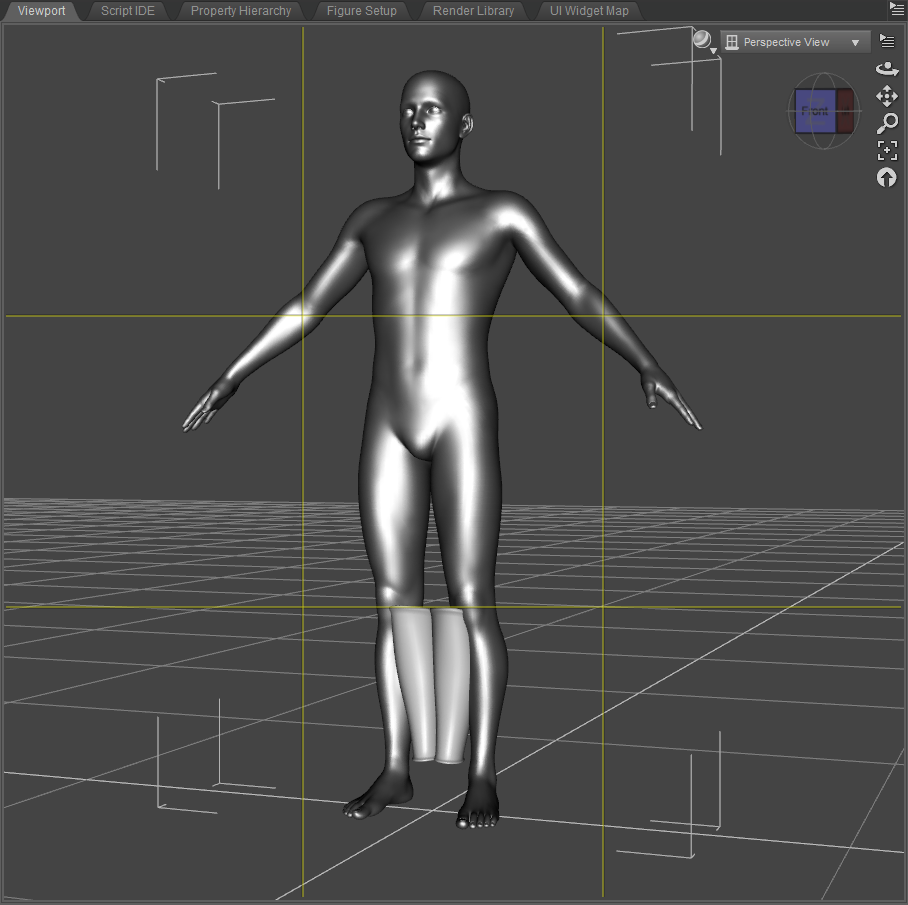Screen dimensions: 908x905
Task: Open the draw style sphere menu
Action: click(x=704, y=41)
